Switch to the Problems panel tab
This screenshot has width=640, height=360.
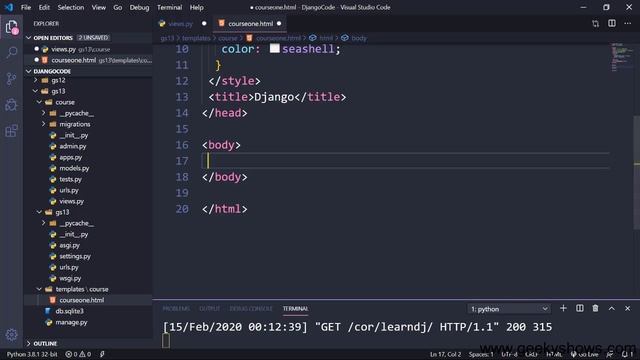tap(176, 309)
